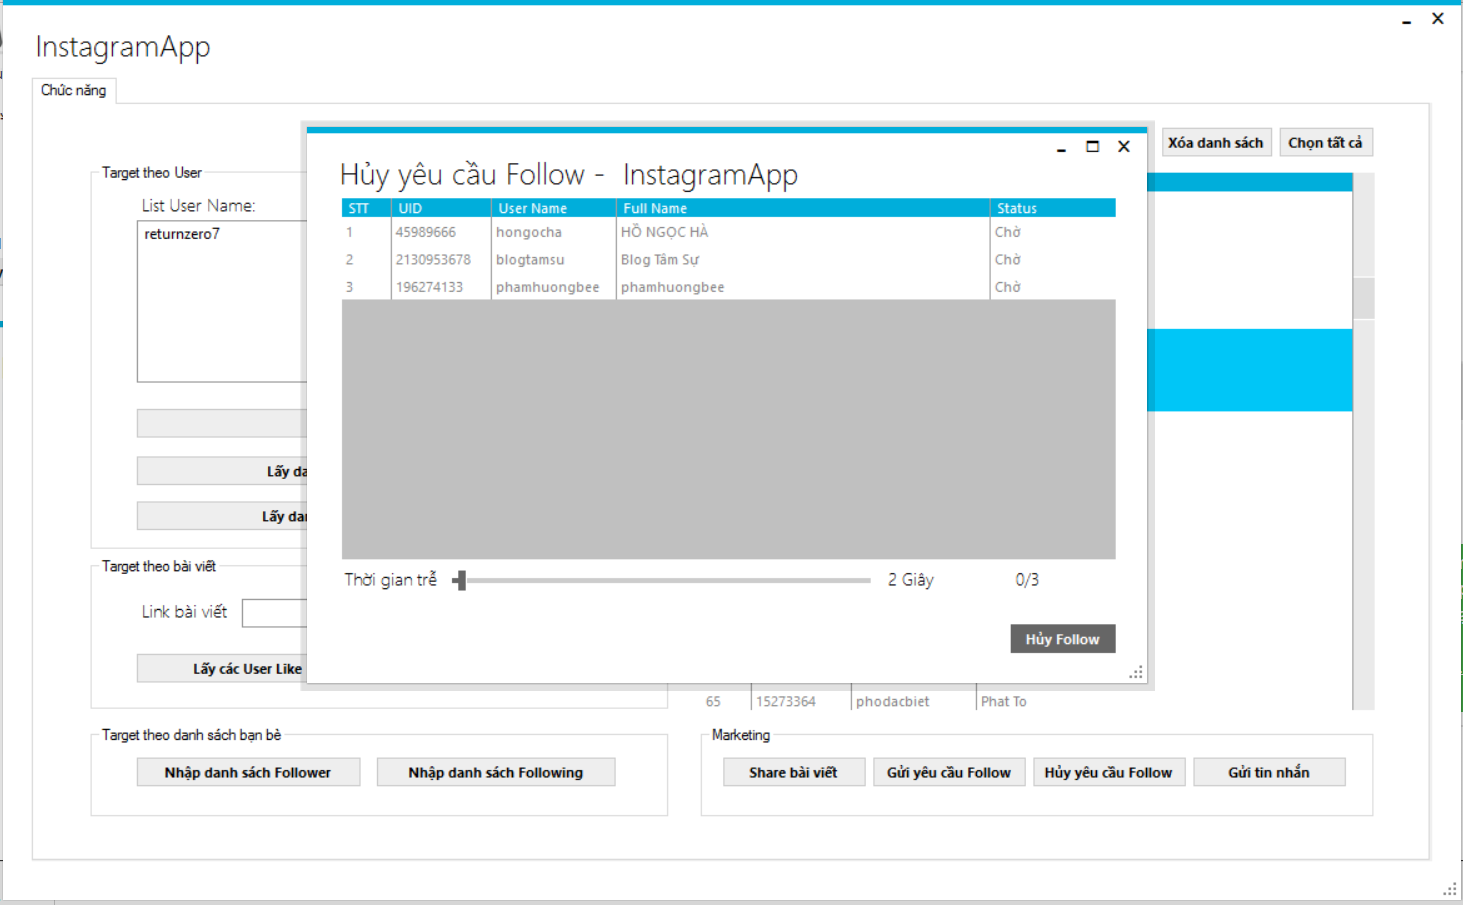Click Nhập danh sách Following button

coord(496,772)
